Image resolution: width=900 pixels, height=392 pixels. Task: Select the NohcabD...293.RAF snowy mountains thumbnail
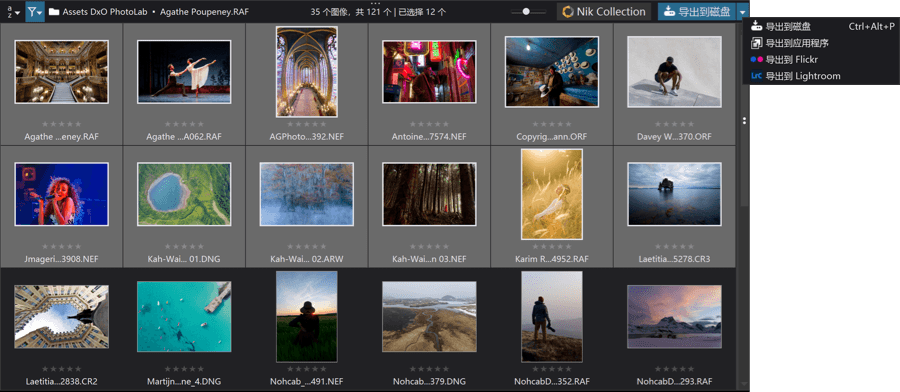(x=674, y=317)
